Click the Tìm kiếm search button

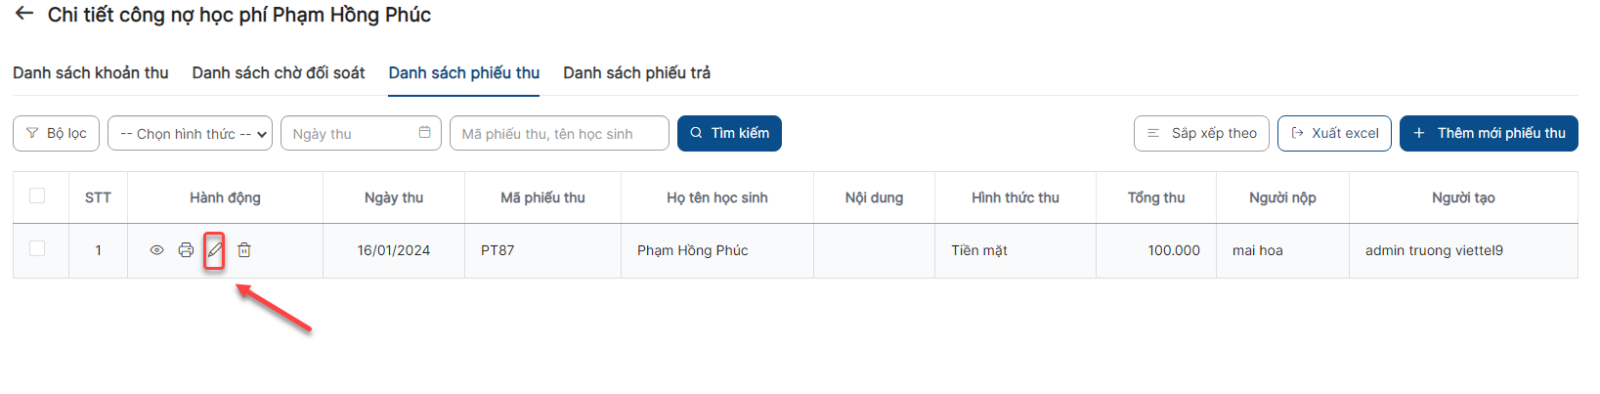point(729,133)
